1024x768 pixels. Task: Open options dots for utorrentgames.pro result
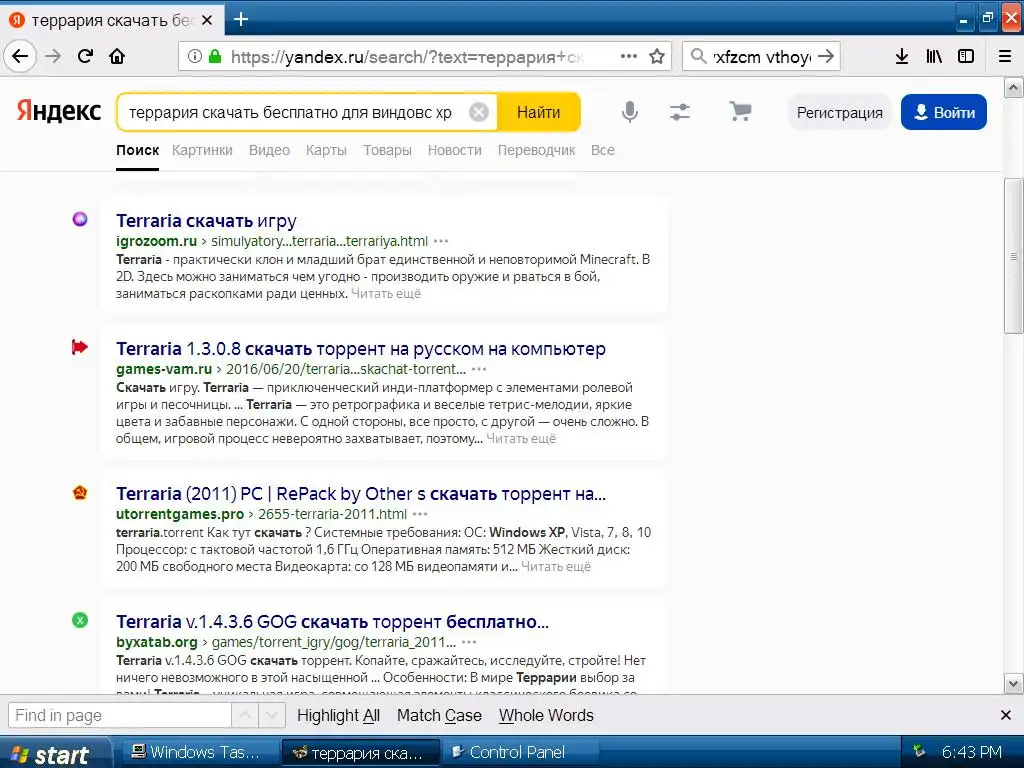click(421, 514)
